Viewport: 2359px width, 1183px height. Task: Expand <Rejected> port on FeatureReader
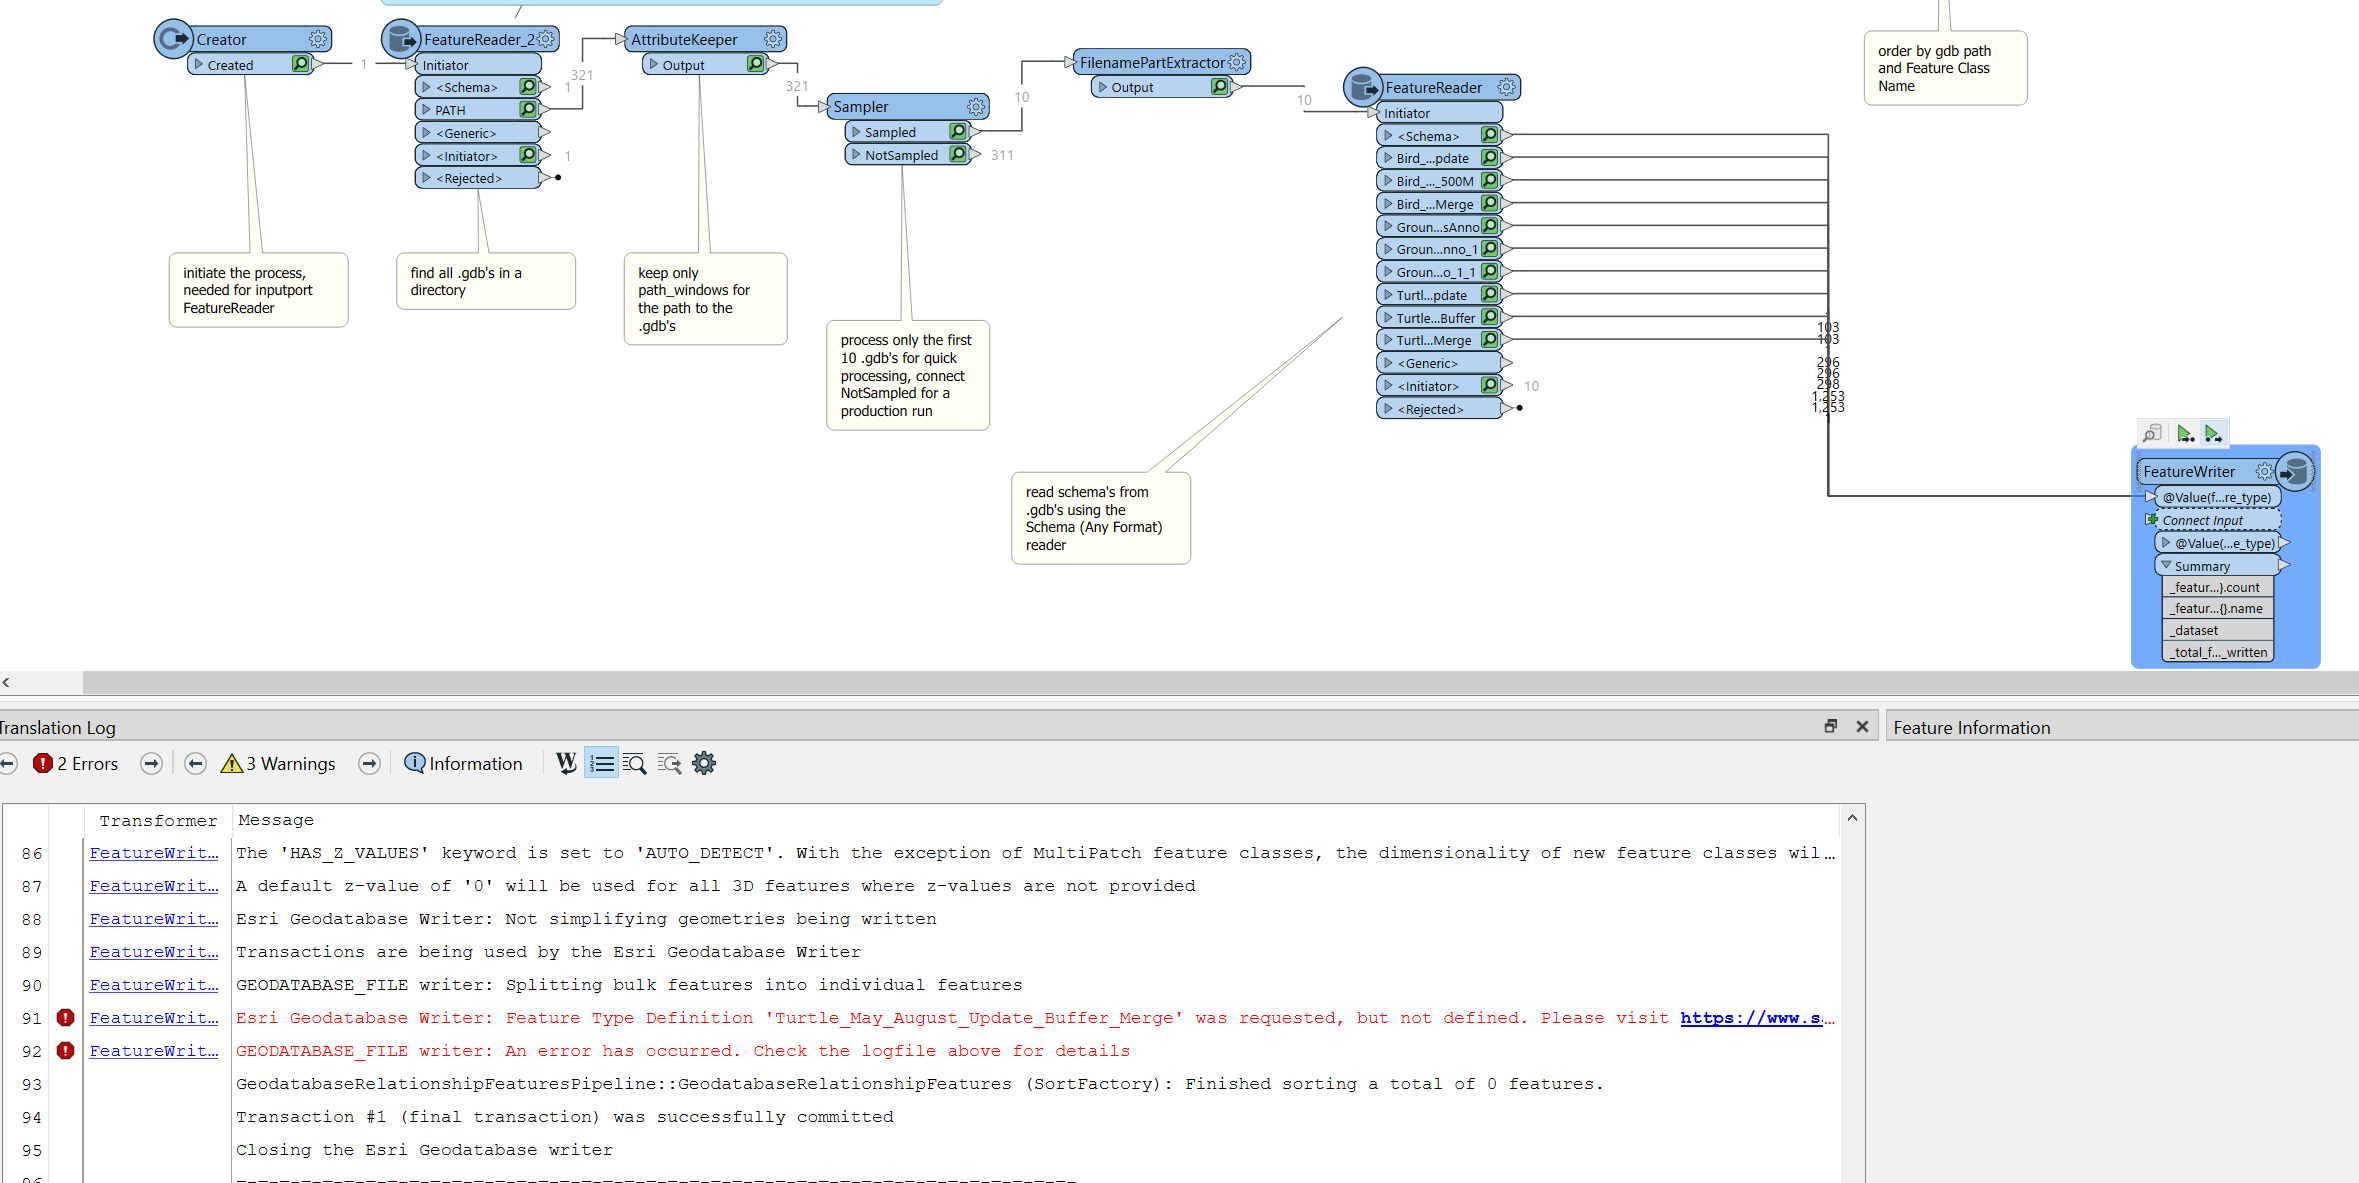coord(1388,408)
